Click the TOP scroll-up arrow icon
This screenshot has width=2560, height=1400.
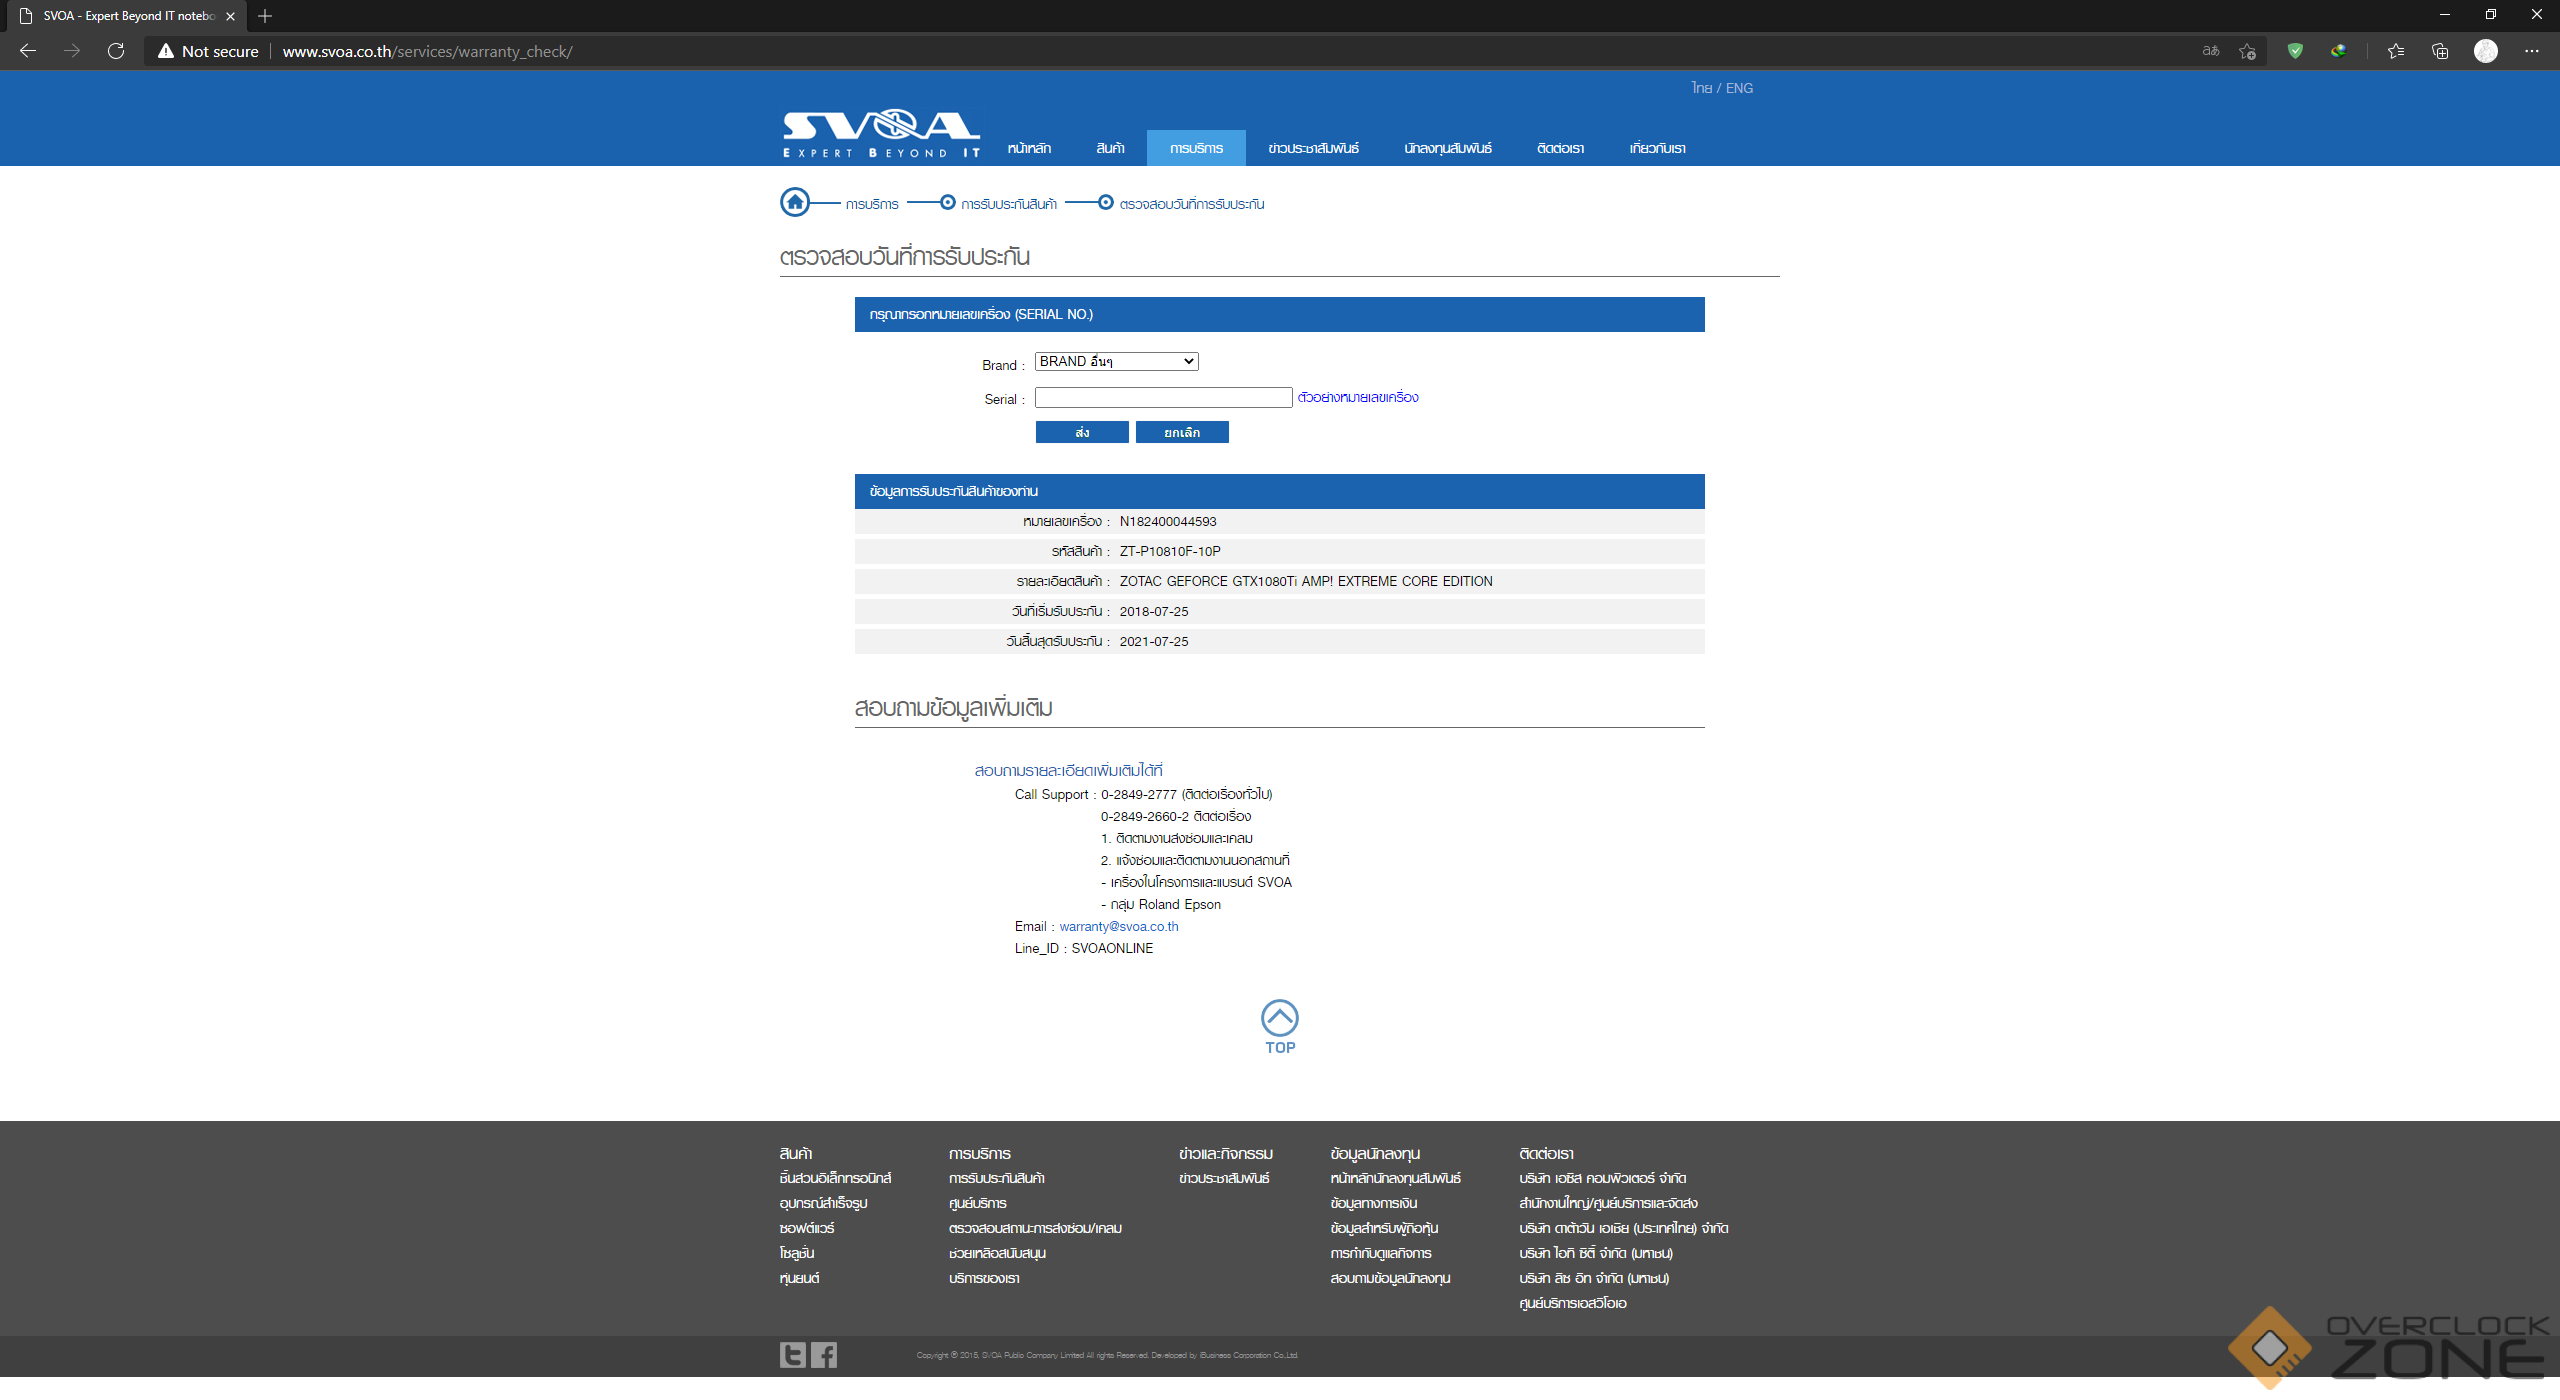click(x=1279, y=1019)
